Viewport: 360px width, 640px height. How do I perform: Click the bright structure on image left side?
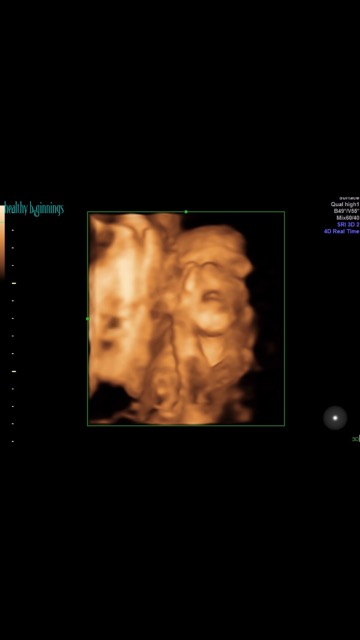pyautogui.click(x=122, y=294)
